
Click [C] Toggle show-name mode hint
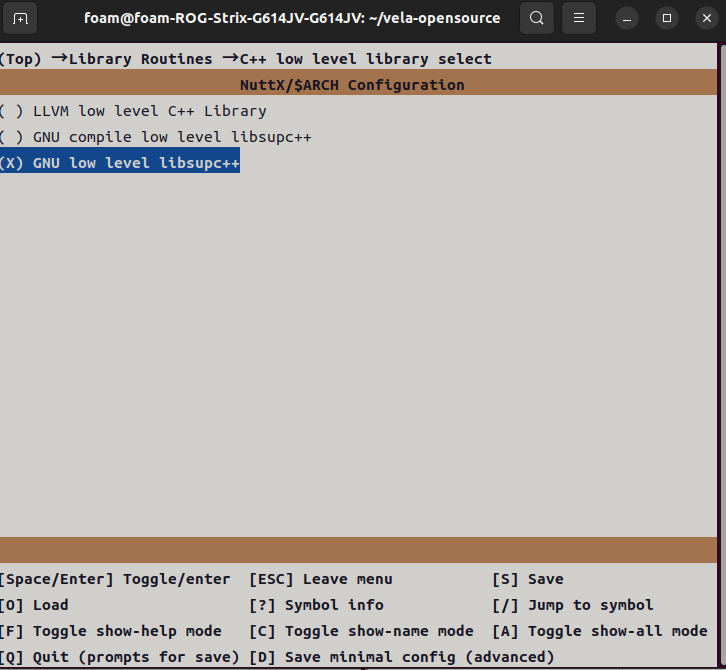point(361,631)
